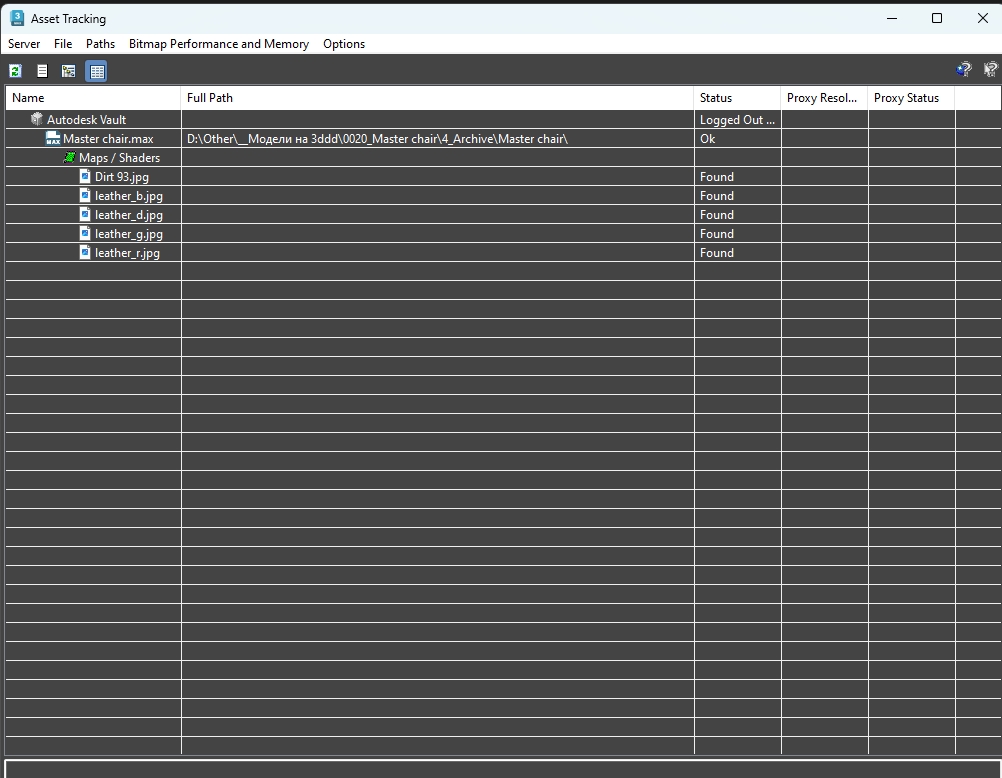Click the Status column header
1002x778 pixels.
(737, 98)
